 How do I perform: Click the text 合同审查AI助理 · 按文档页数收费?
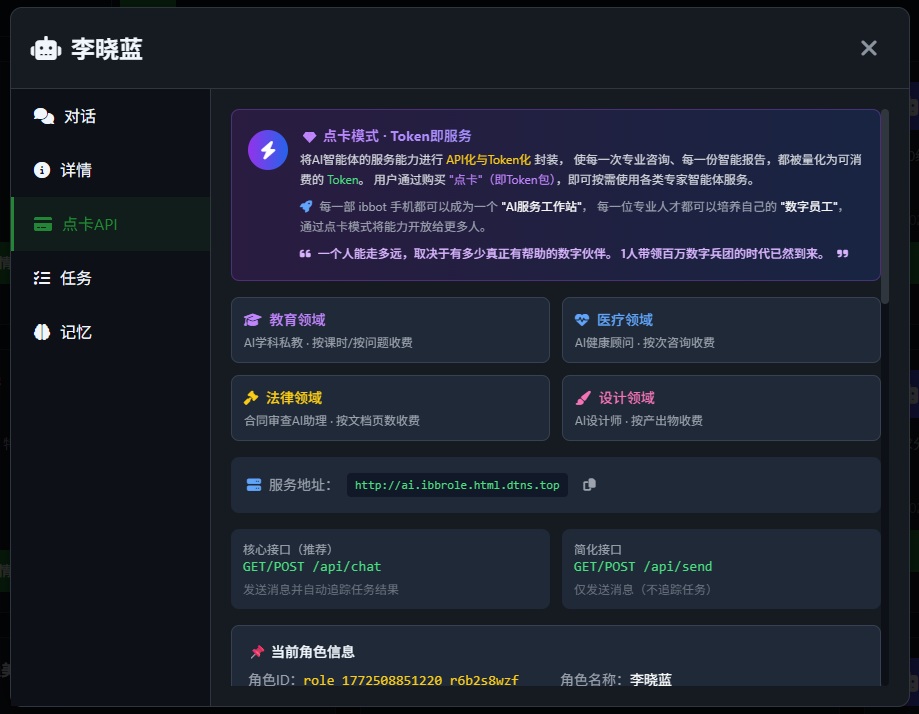[x=332, y=421]
